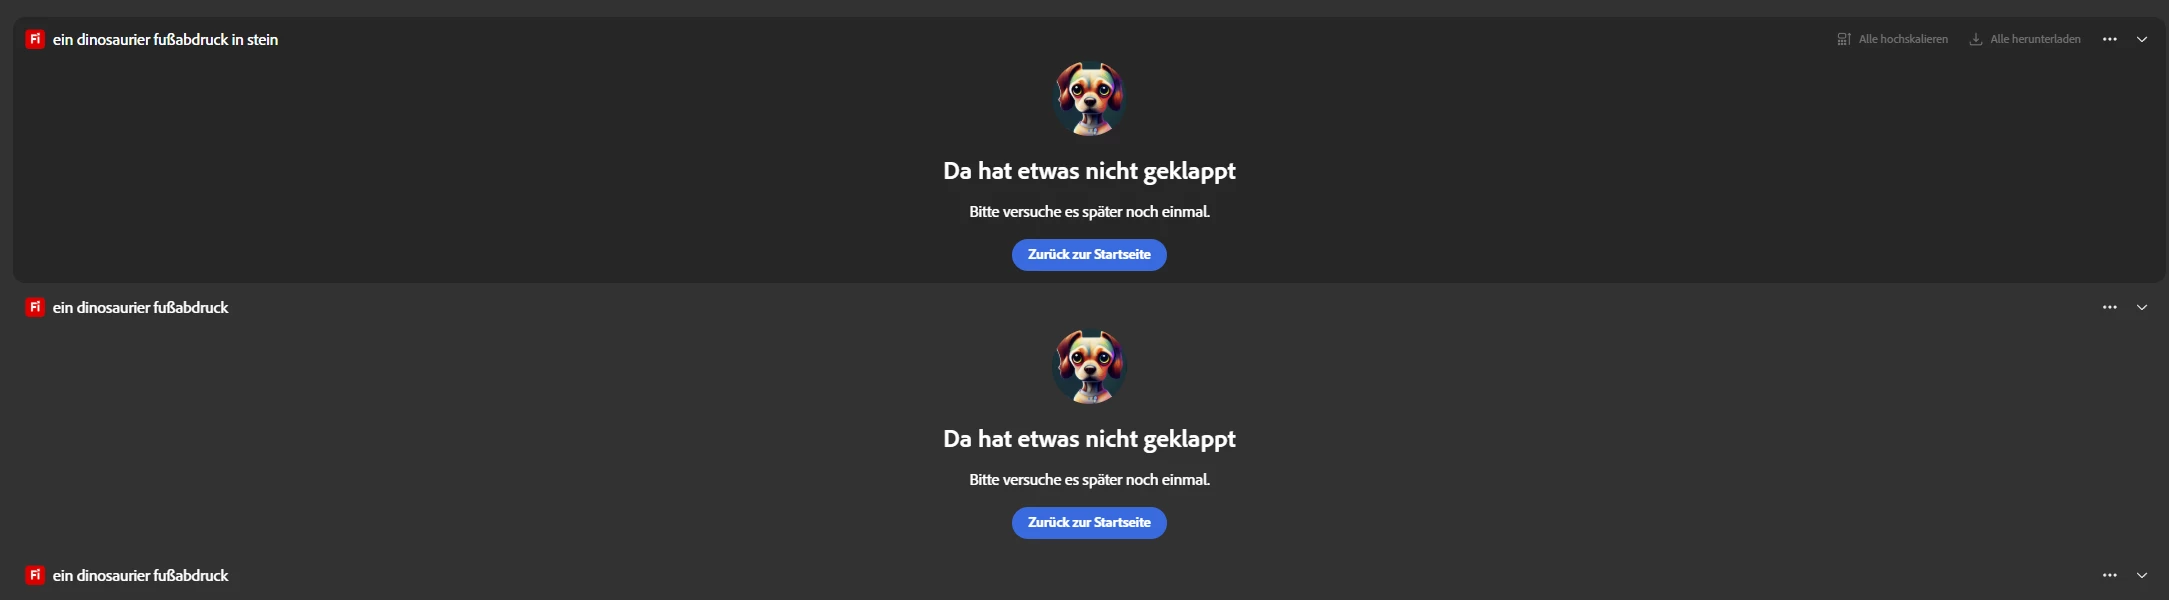Image resolution: width=2169 pixels, height=600 pixels.
Task: Open the three-dot menu of the 'in stein' row
Action: (2110, 39)
